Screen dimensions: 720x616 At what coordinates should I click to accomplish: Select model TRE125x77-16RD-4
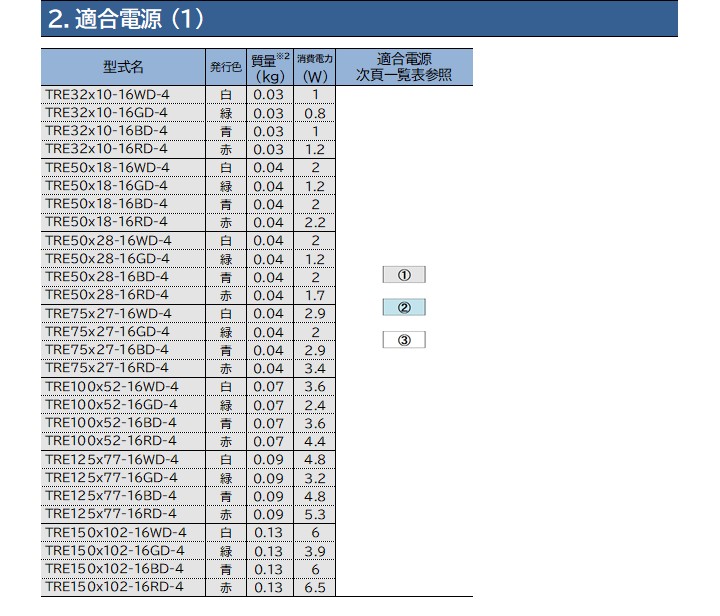click(x=111, y=514)
